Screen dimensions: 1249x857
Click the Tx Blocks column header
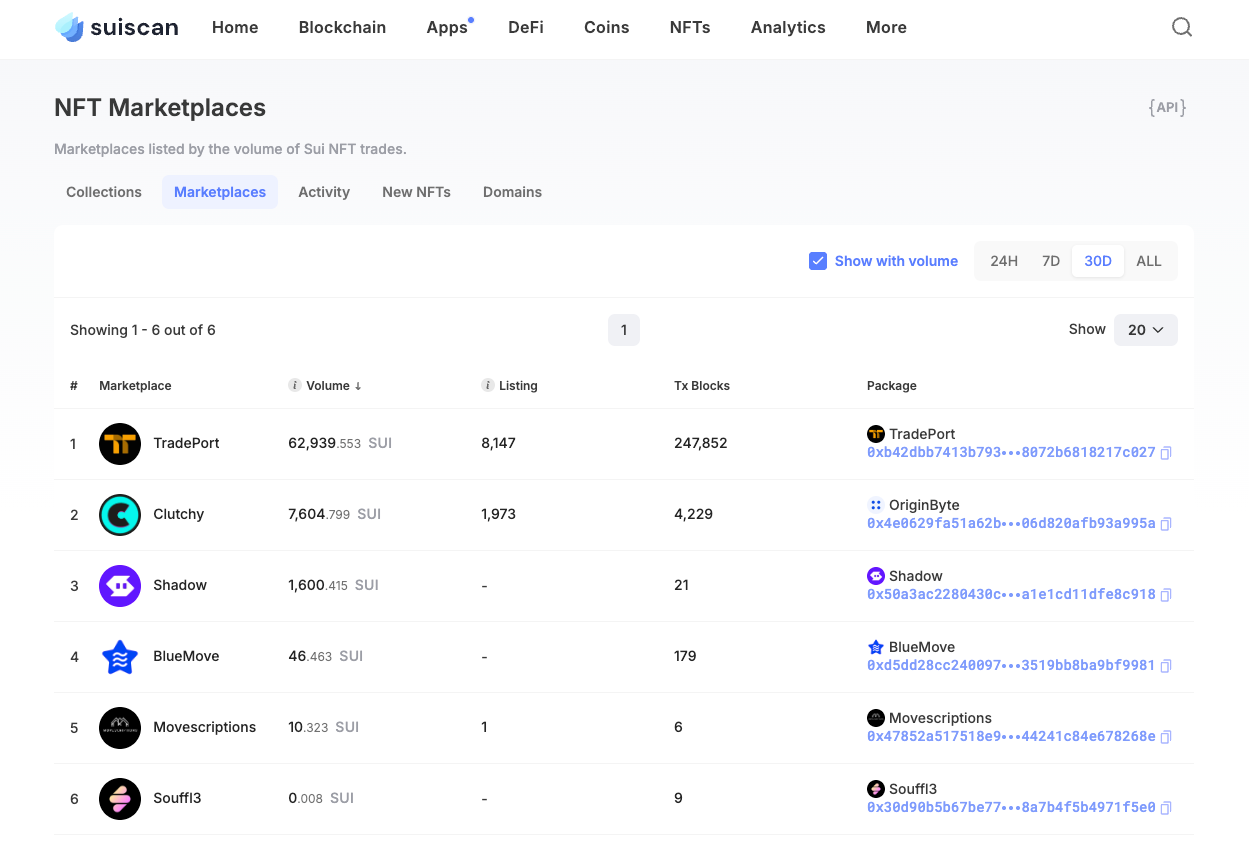[x=702, y=385]
